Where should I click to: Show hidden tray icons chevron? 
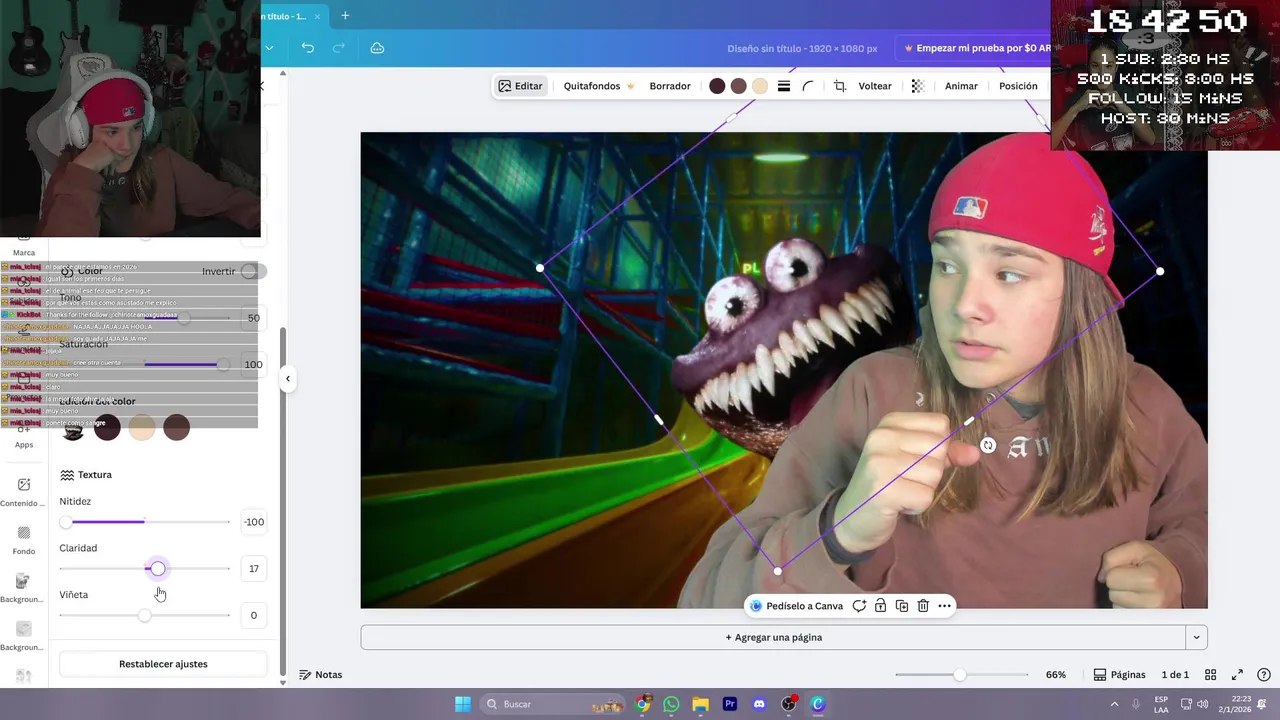pyautogui.click(x=1115, y=704)
